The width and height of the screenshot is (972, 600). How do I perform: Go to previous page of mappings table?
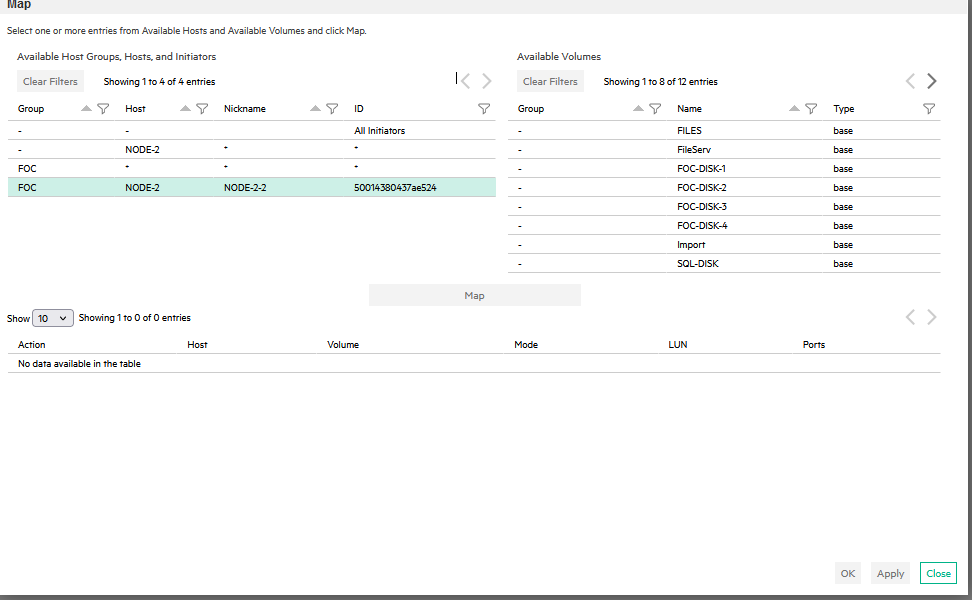point(910,317)
